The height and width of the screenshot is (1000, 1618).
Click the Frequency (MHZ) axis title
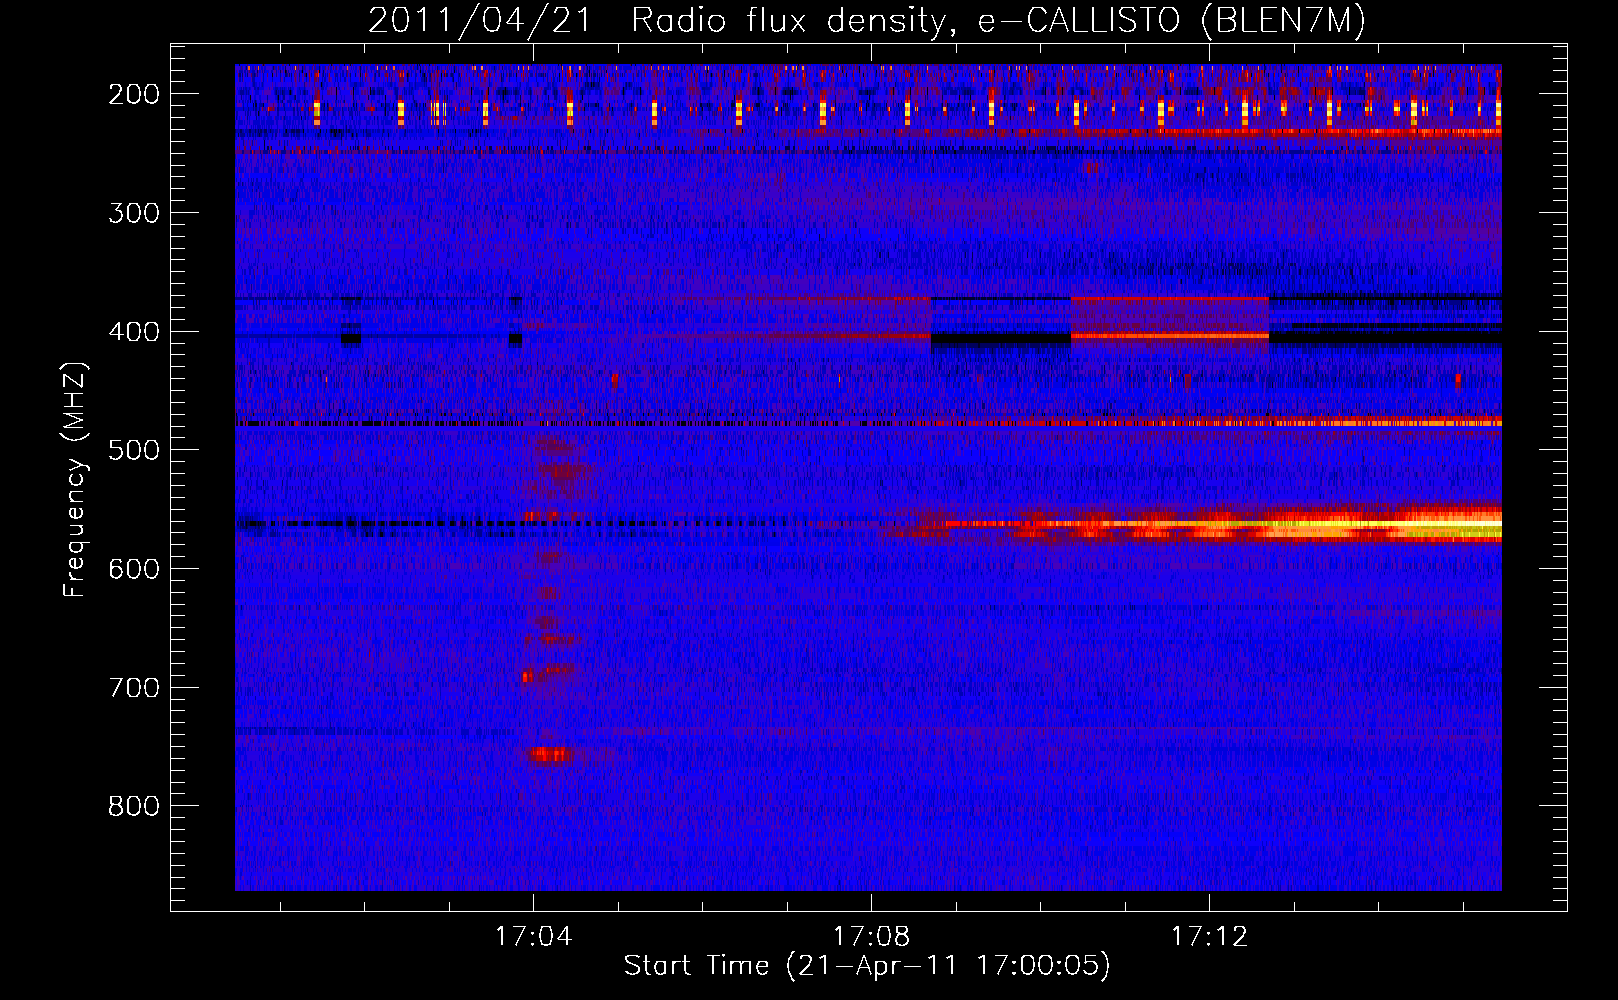tap(75, 479)
